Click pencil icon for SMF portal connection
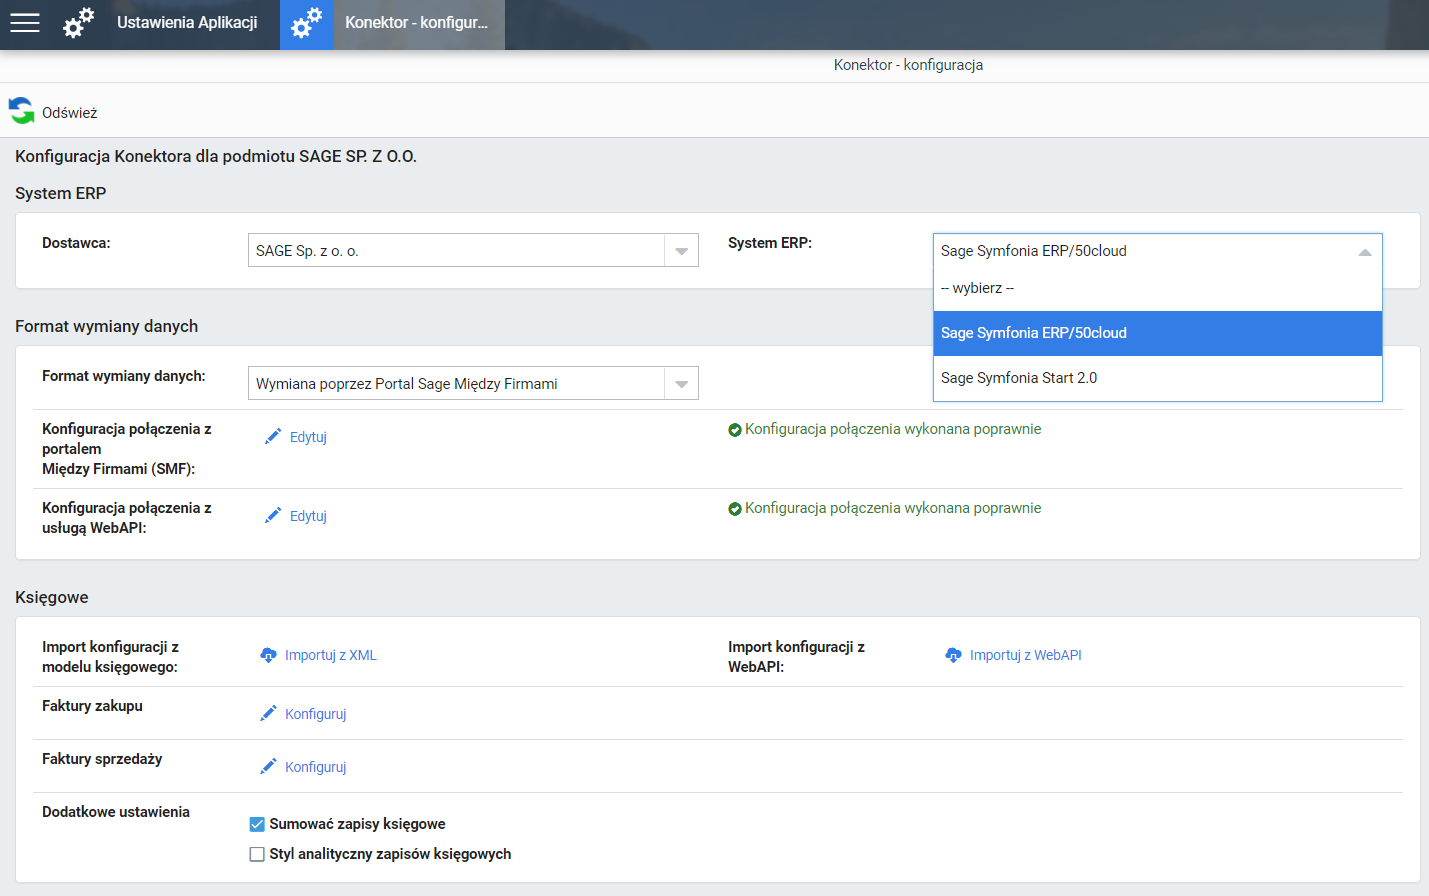Viewport: 1429px width, 896px height. click(x=273, y=436)
